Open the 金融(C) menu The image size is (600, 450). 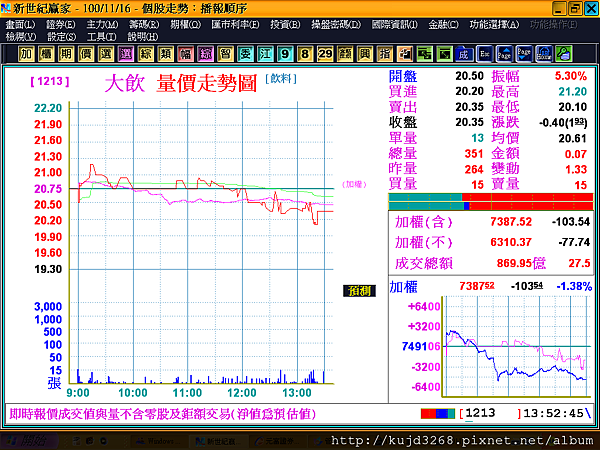pos(443,24)
